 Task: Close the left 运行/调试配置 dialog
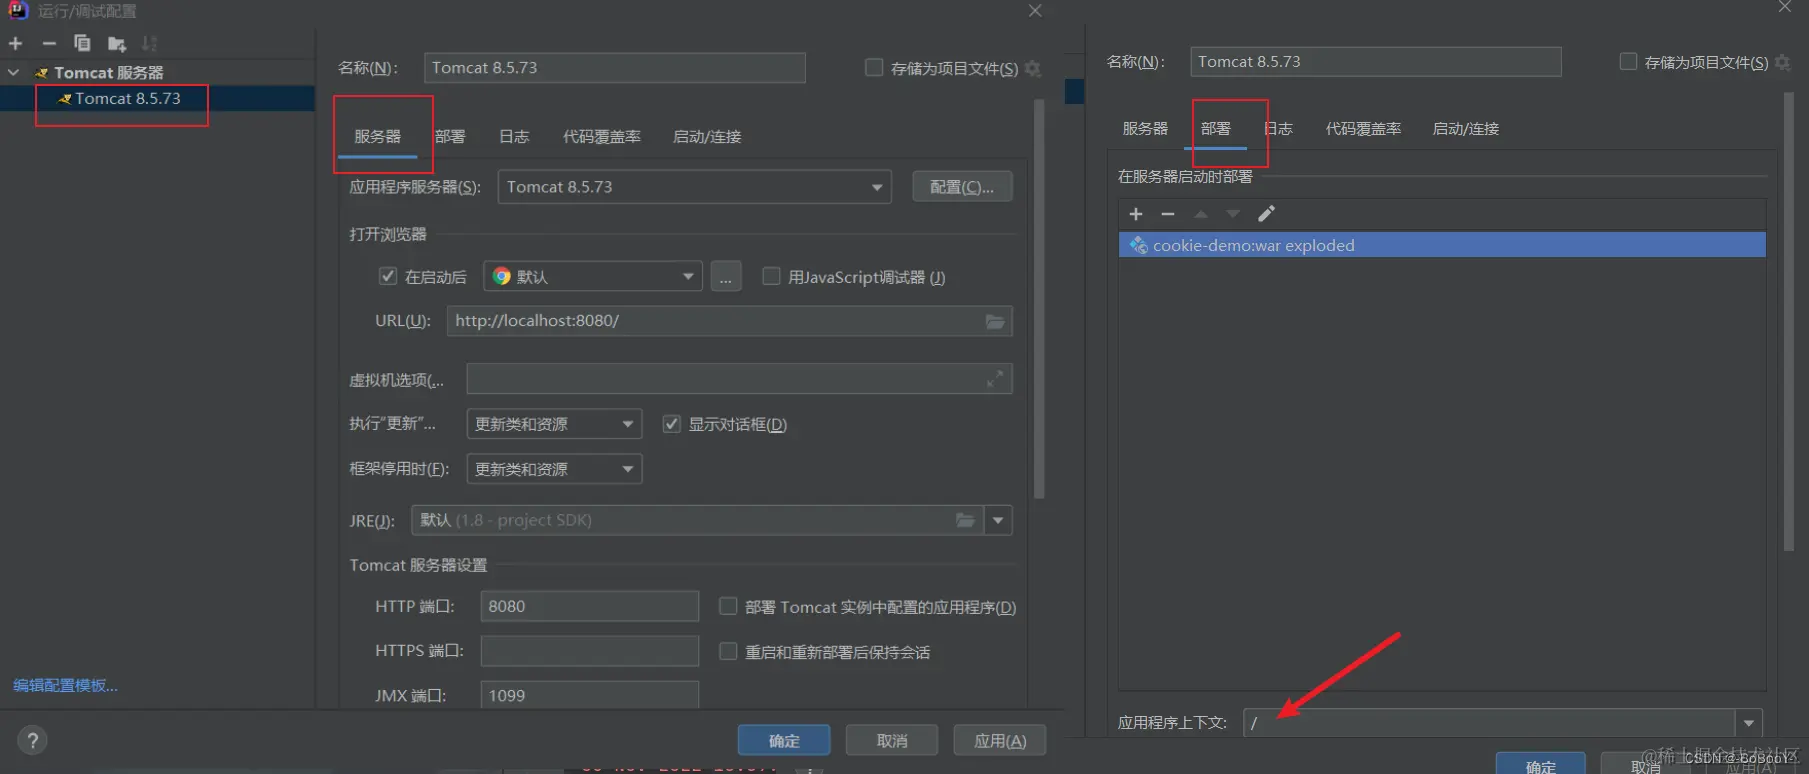[x=1035, y=10]
